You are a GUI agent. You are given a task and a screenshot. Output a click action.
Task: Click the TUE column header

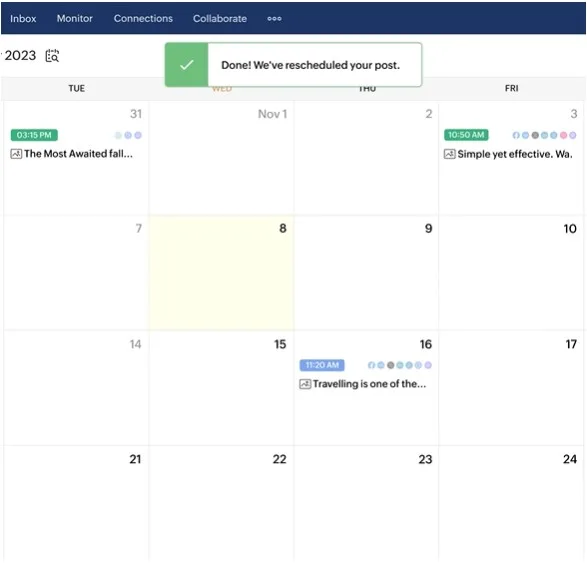pos(76,88)
